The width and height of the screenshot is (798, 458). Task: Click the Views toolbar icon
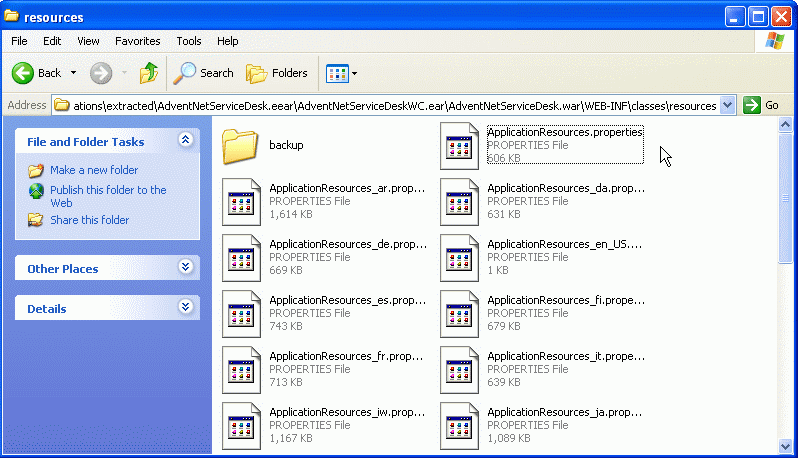337,74
